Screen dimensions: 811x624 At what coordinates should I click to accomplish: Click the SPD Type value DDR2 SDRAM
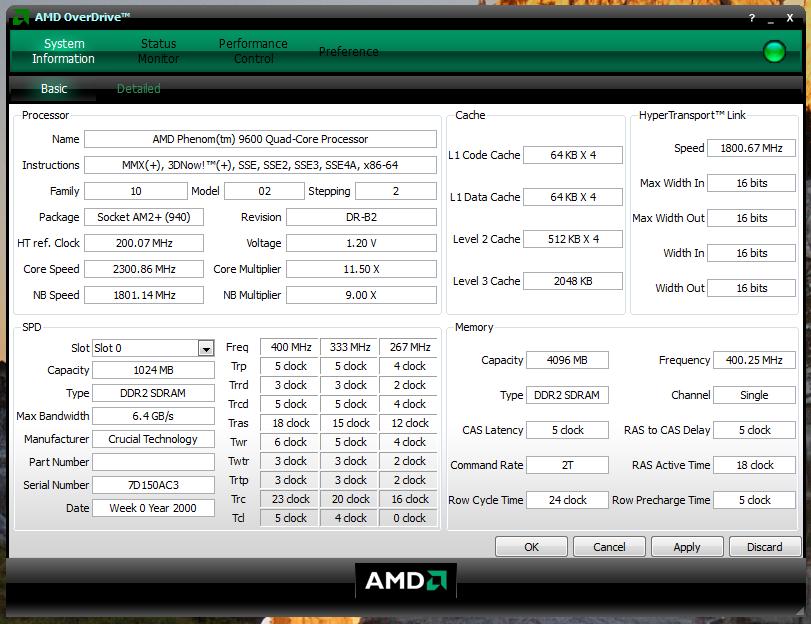point(153,393)
